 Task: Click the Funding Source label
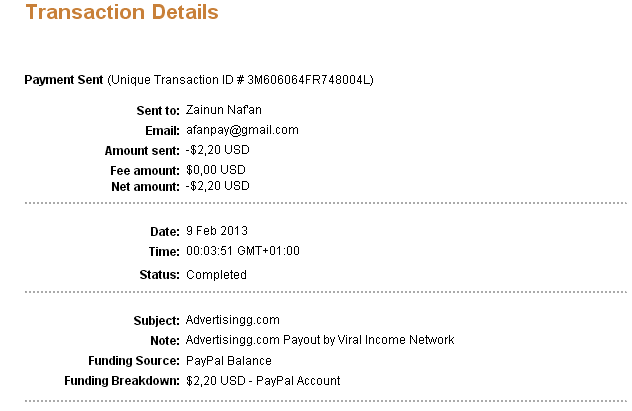[x=134, y=361]
